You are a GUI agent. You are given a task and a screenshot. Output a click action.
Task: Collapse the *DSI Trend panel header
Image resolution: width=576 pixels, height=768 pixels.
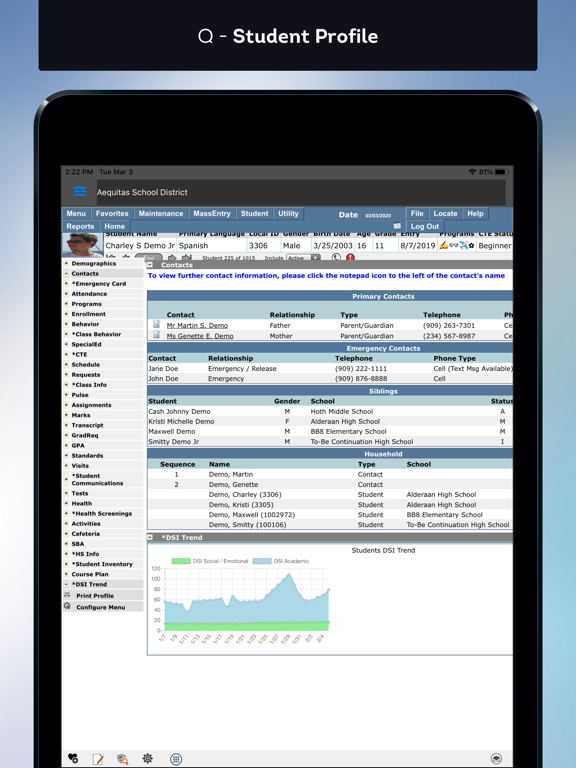click(150, 537)
